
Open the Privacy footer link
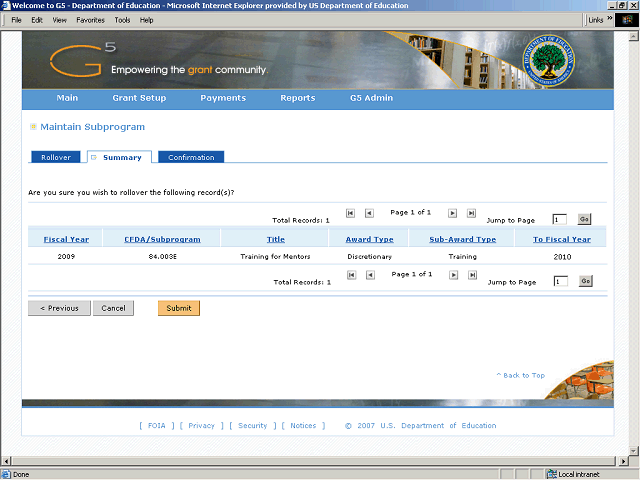[x=201, y=426]
